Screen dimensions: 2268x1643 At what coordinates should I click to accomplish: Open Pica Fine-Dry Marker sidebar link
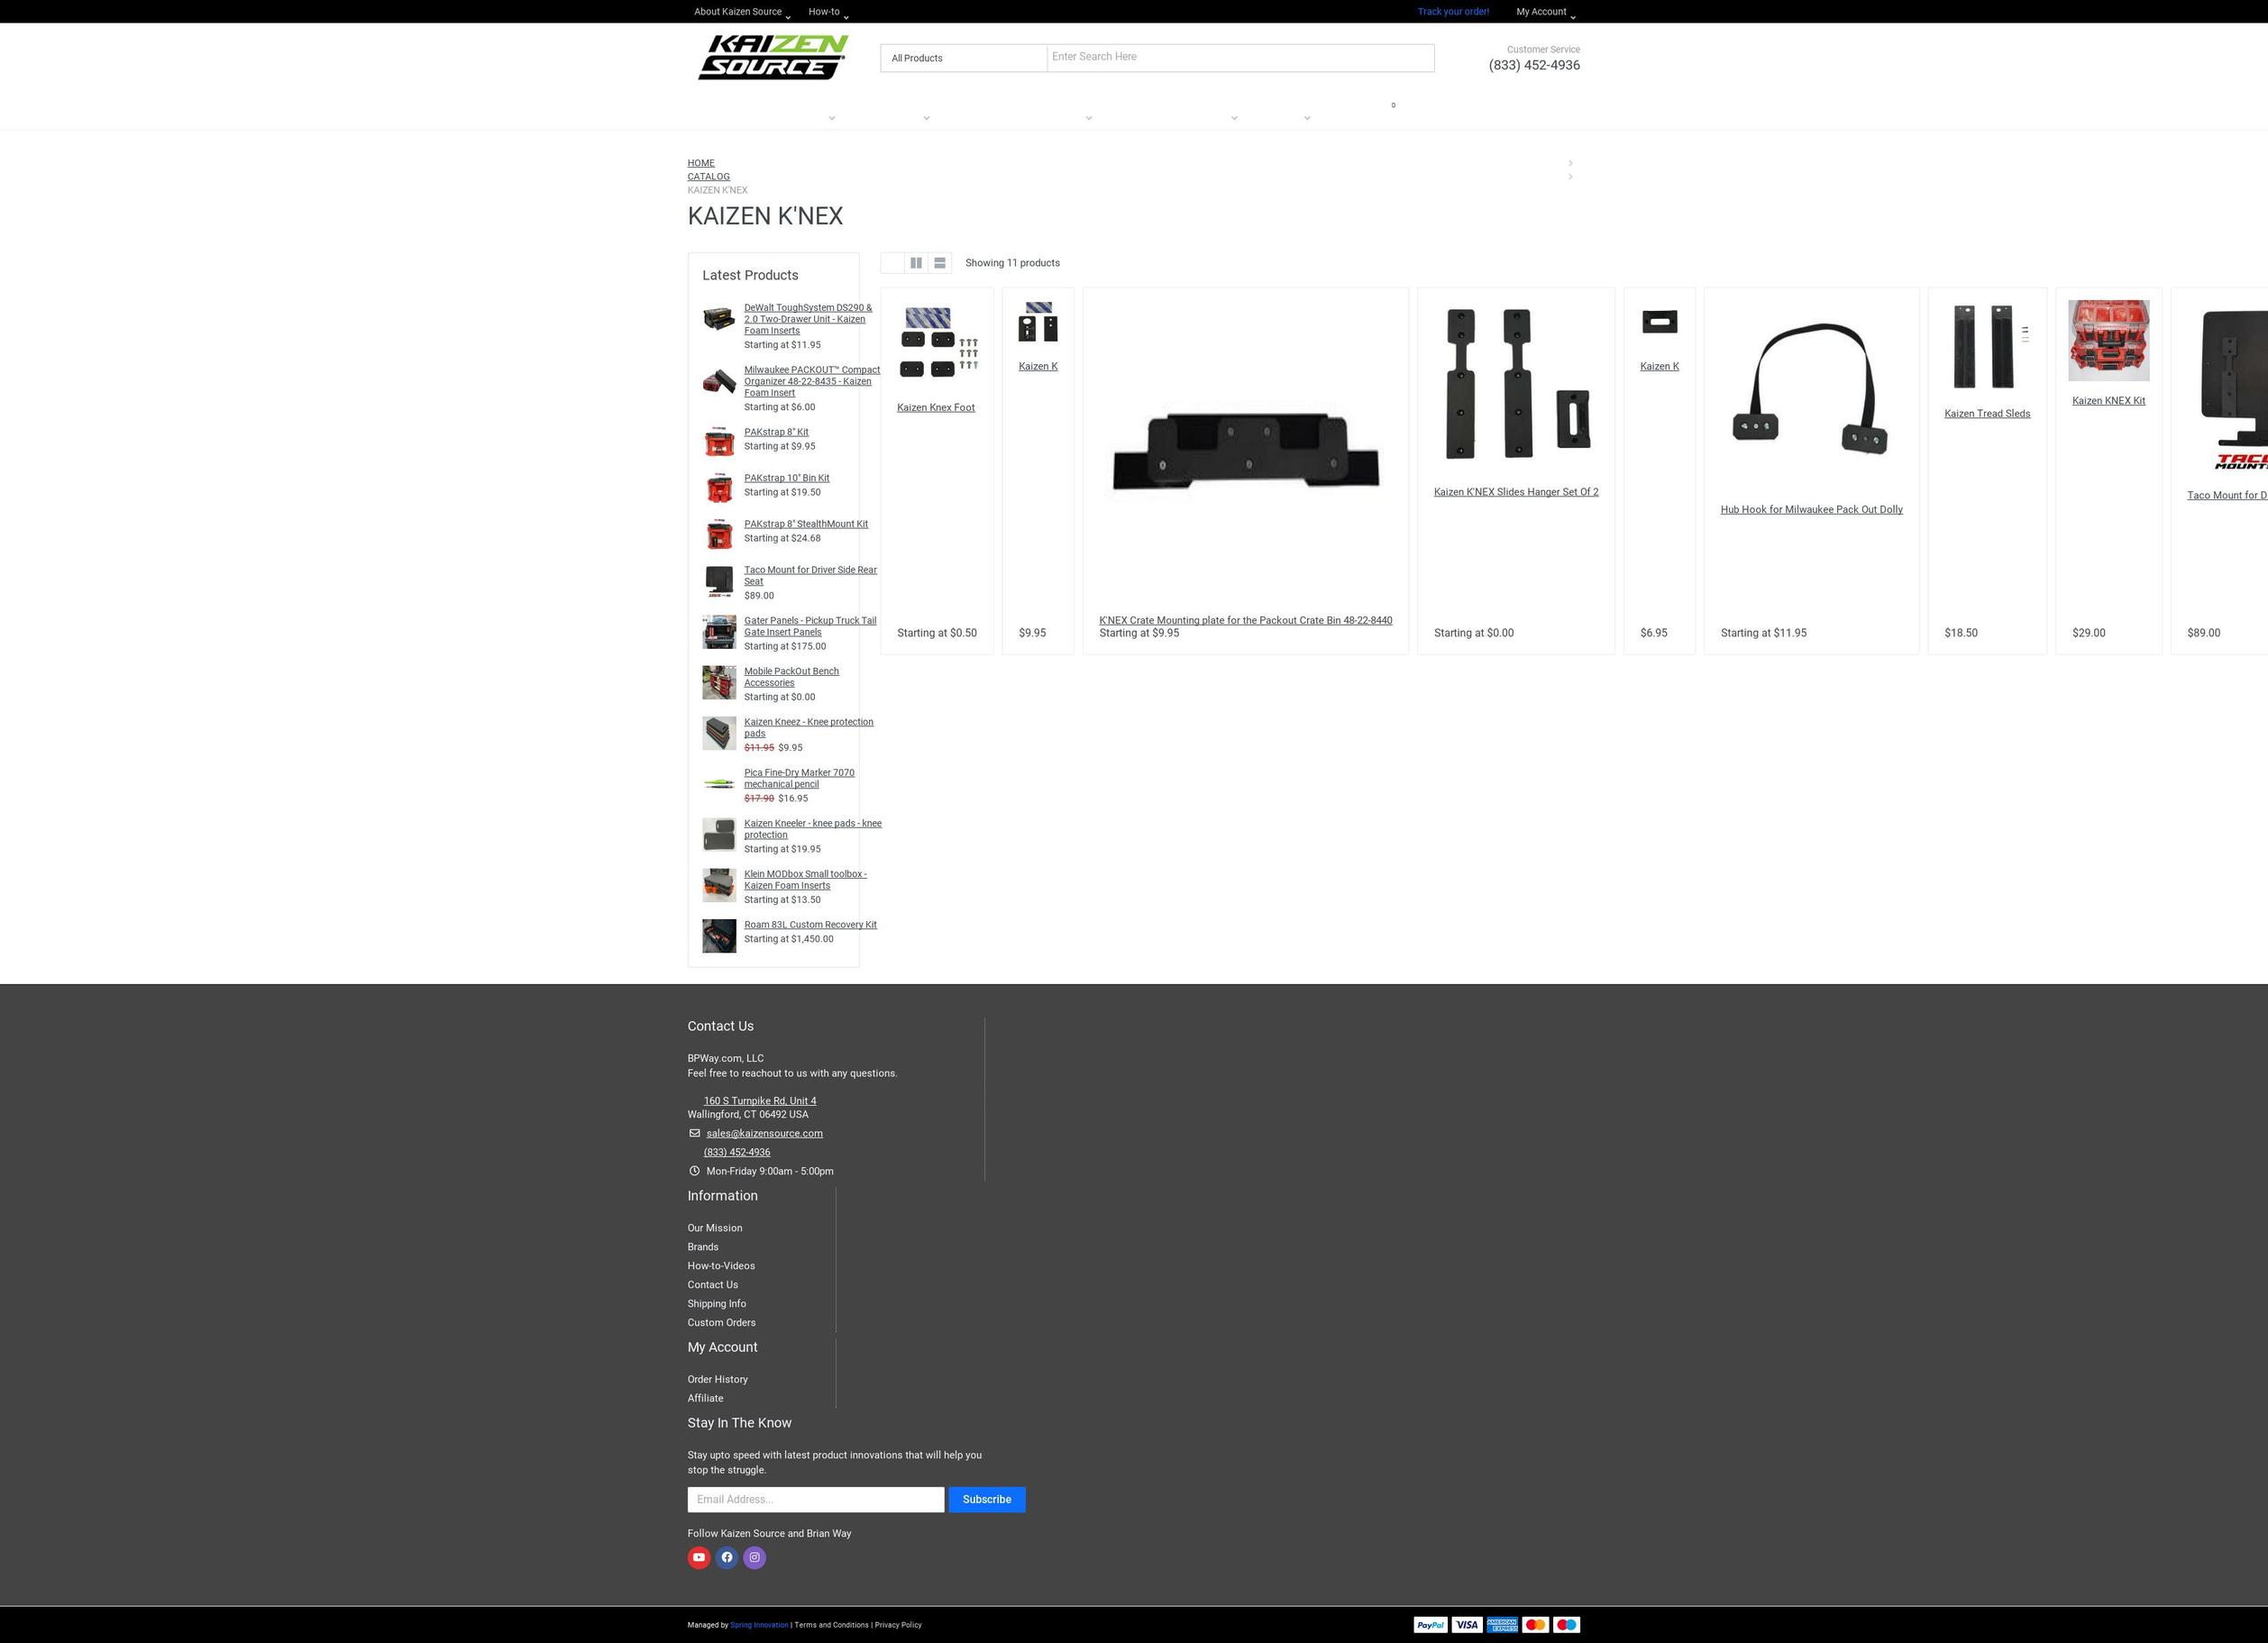pos(799,778)
